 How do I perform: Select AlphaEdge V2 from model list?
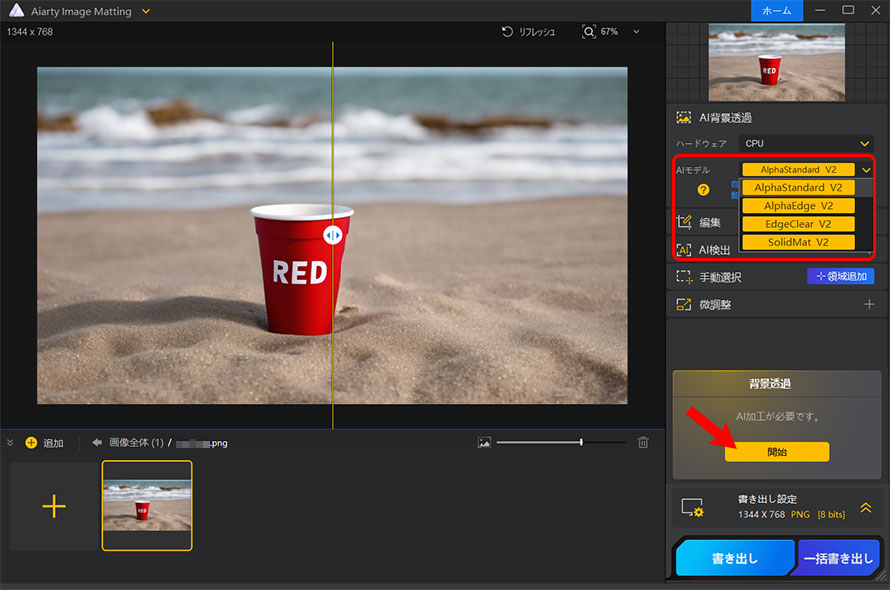(798, 206)
